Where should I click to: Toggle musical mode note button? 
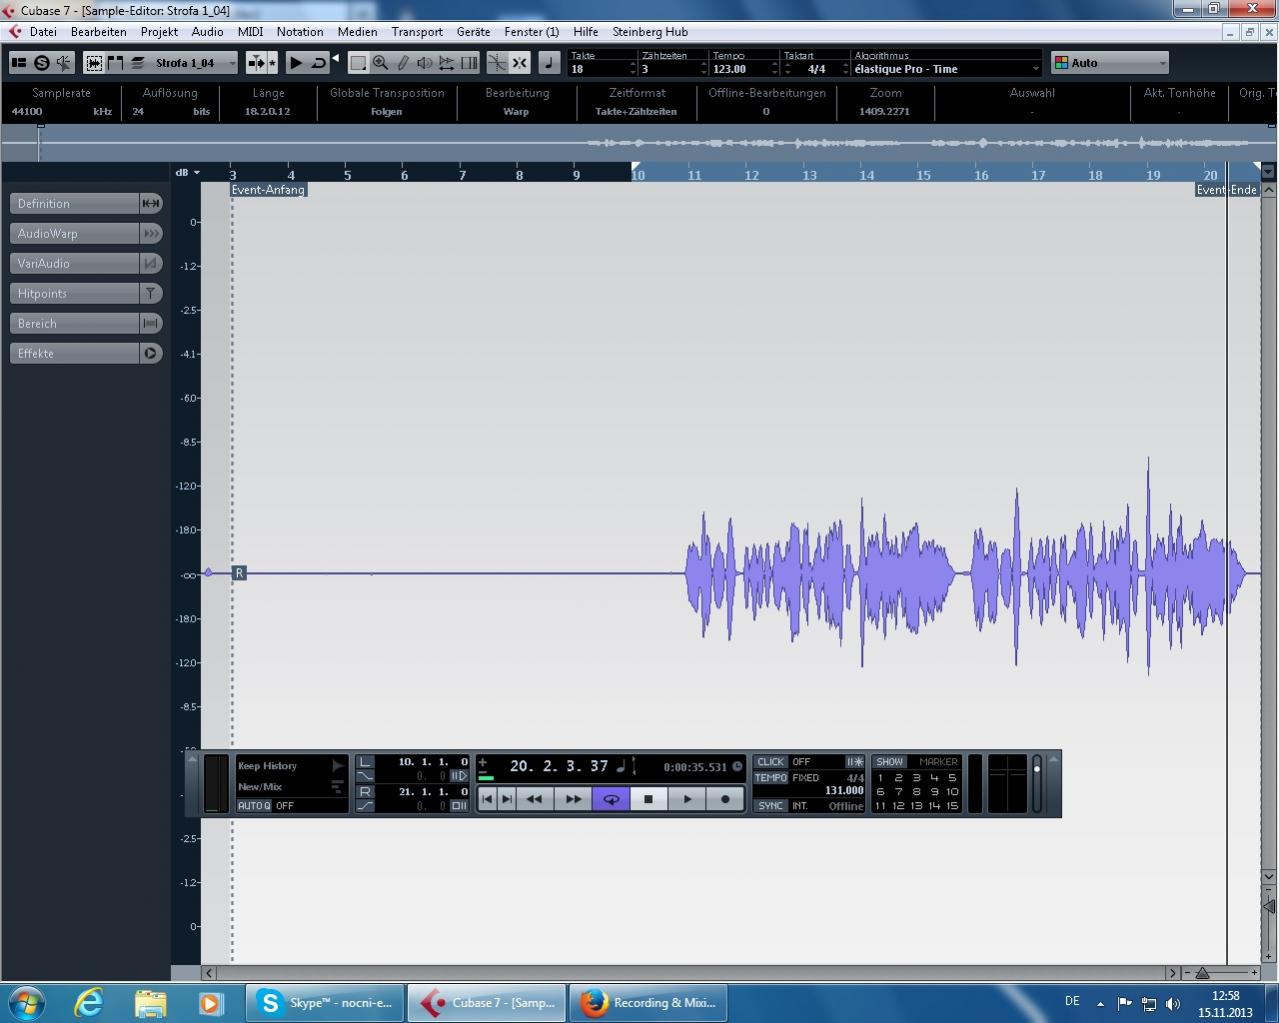(x=549, y=63)
